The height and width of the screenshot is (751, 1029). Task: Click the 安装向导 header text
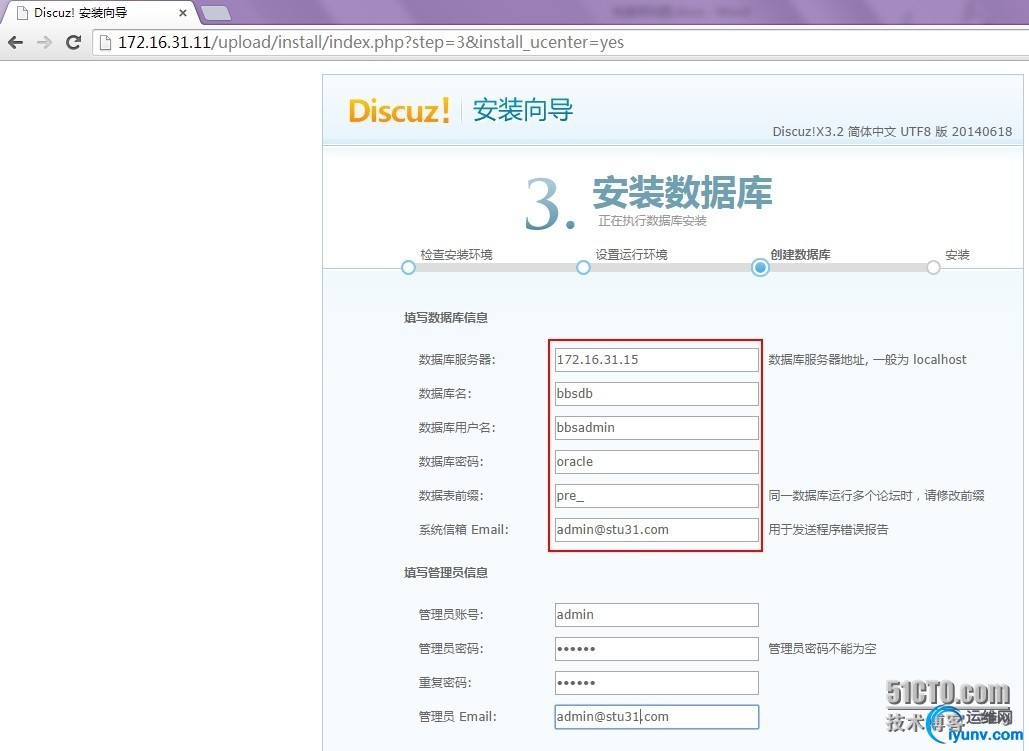[522, 110]
